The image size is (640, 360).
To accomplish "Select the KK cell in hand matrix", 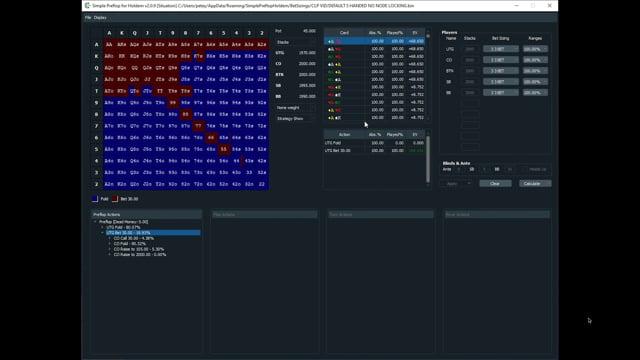I will (x=122, y=56).
